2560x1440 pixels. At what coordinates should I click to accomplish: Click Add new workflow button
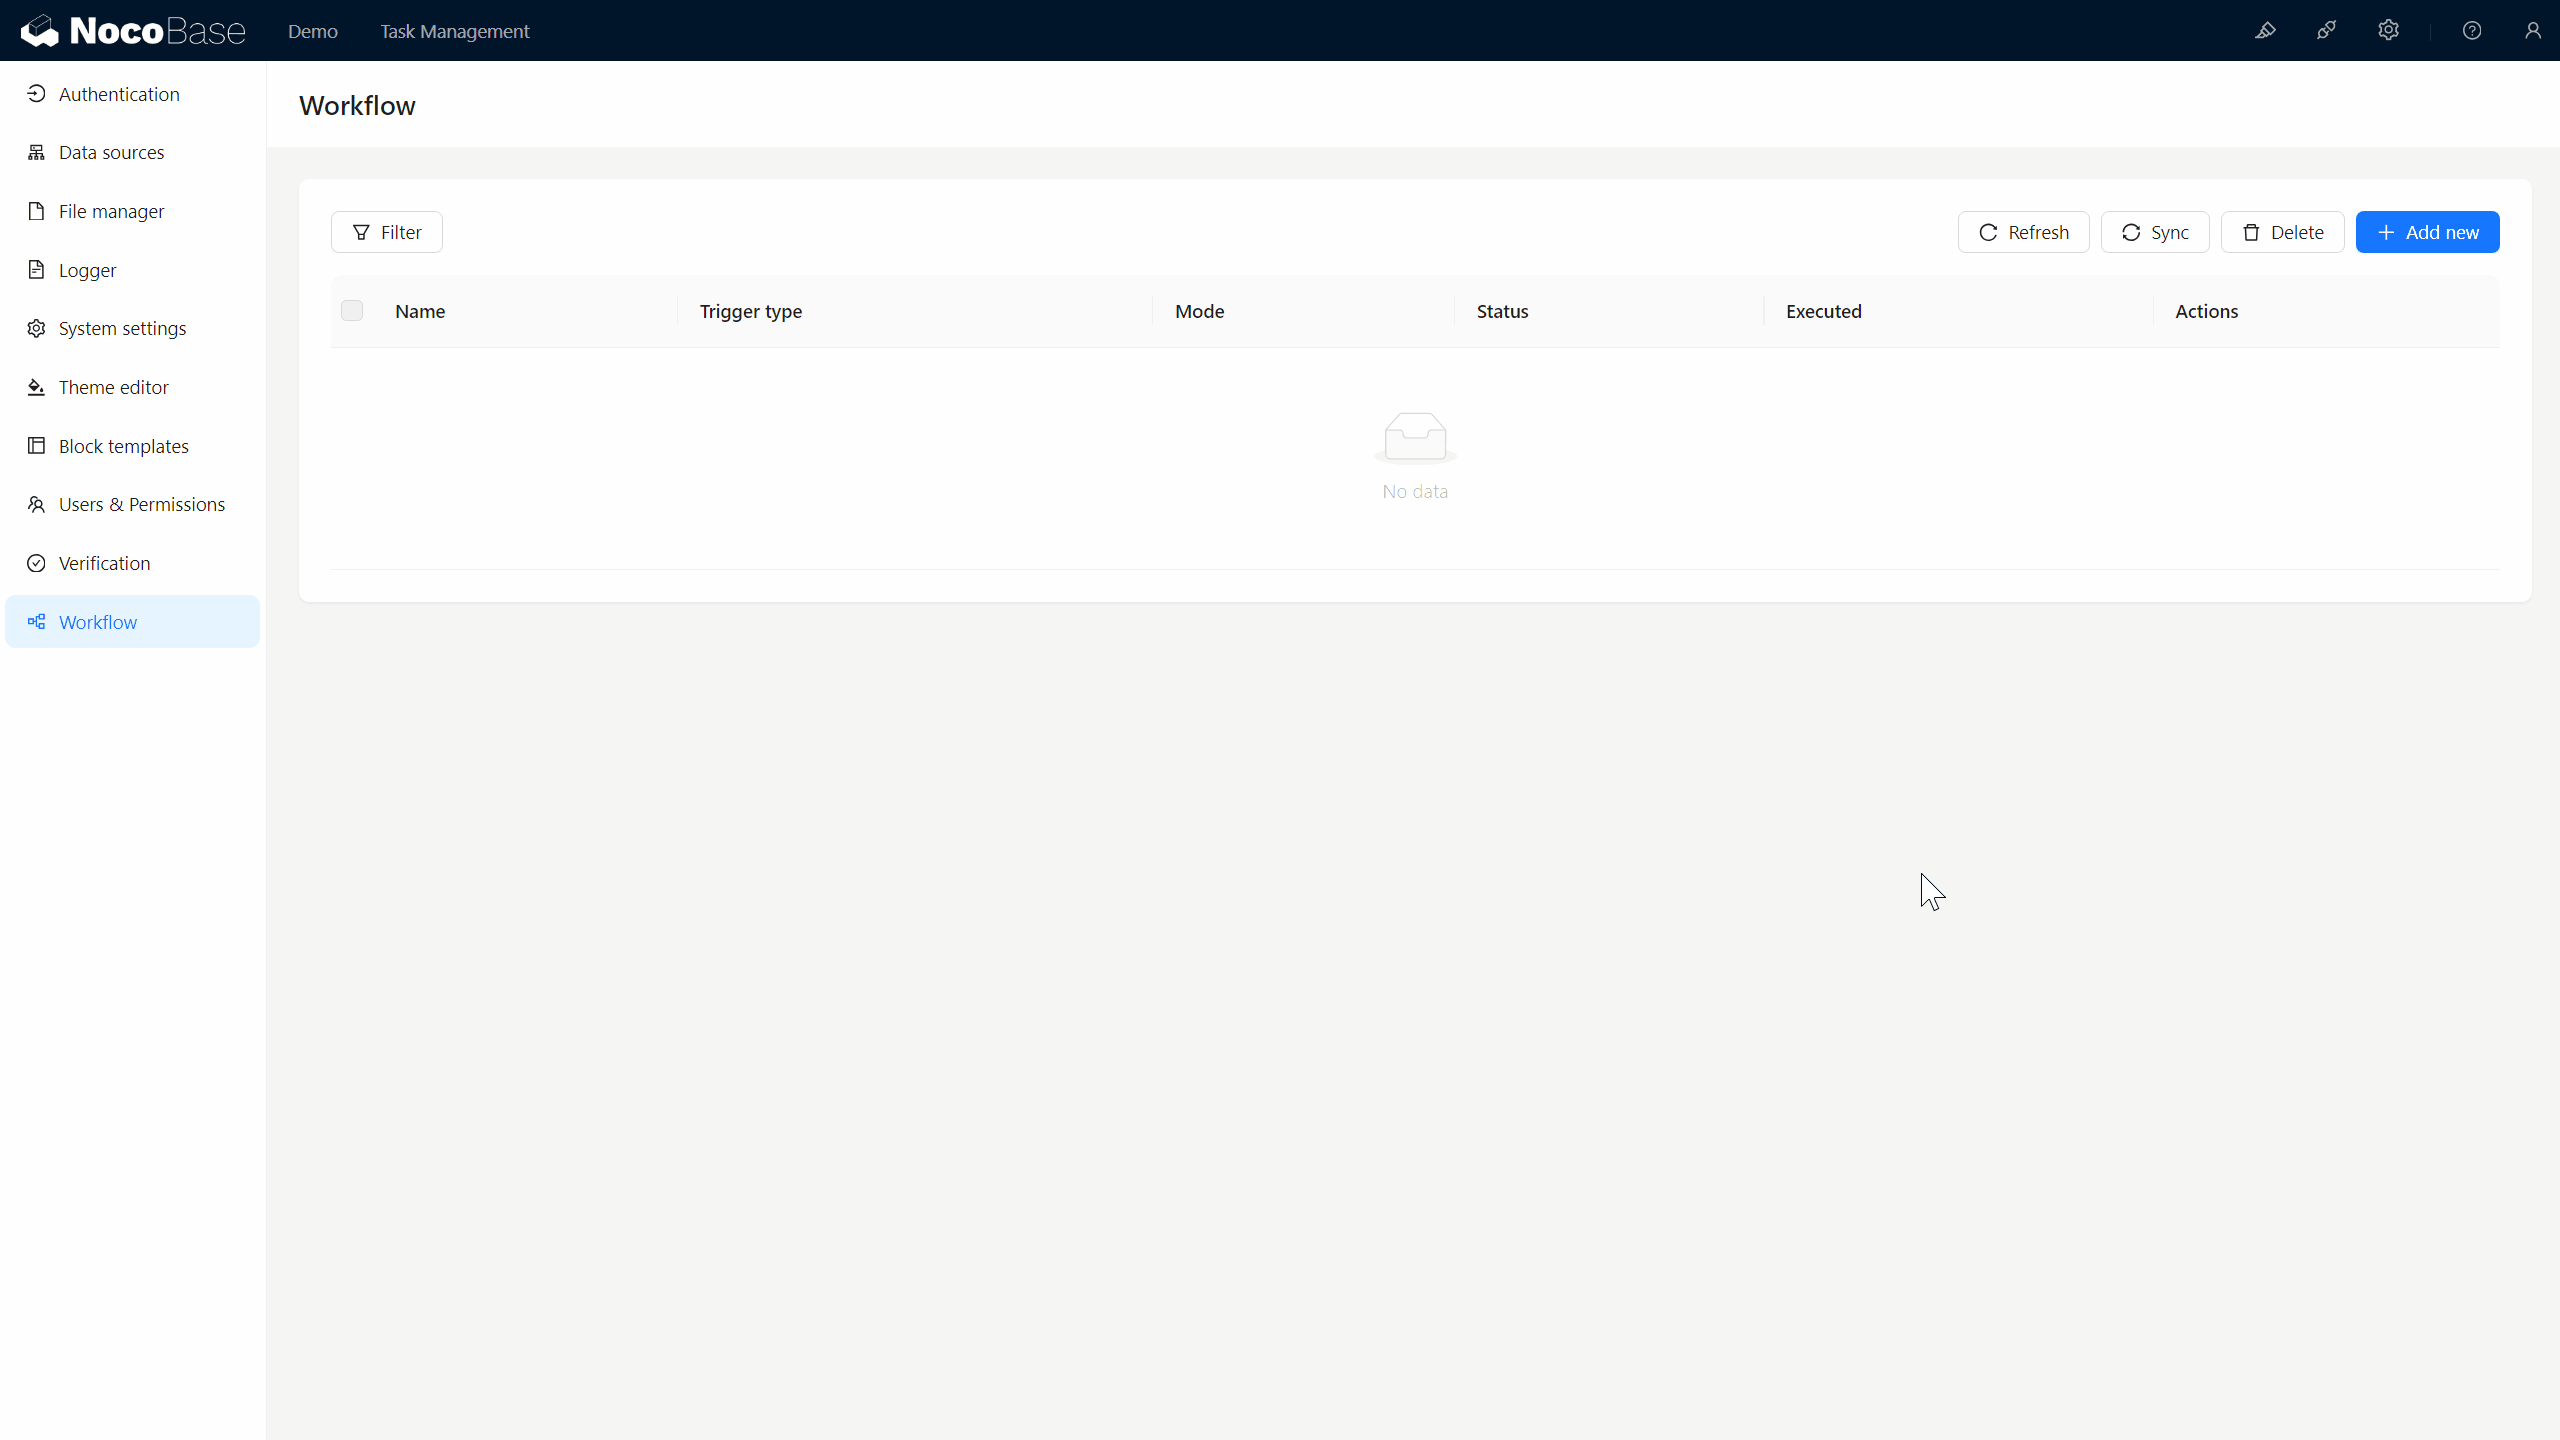click(x=2428, y=230)
